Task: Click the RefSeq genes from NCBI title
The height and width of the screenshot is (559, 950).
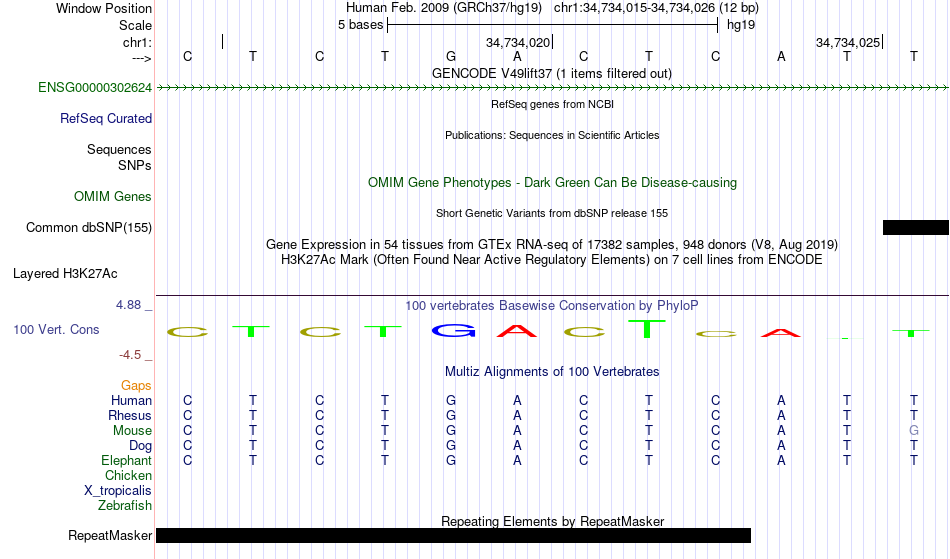Action: [552, 104]
